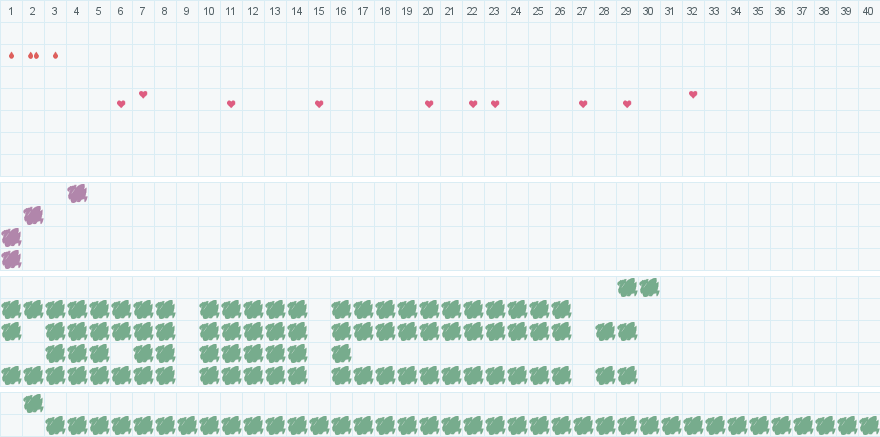Select the heart icon on day 15
The image size is (880, 437).
tap(319, 104)
